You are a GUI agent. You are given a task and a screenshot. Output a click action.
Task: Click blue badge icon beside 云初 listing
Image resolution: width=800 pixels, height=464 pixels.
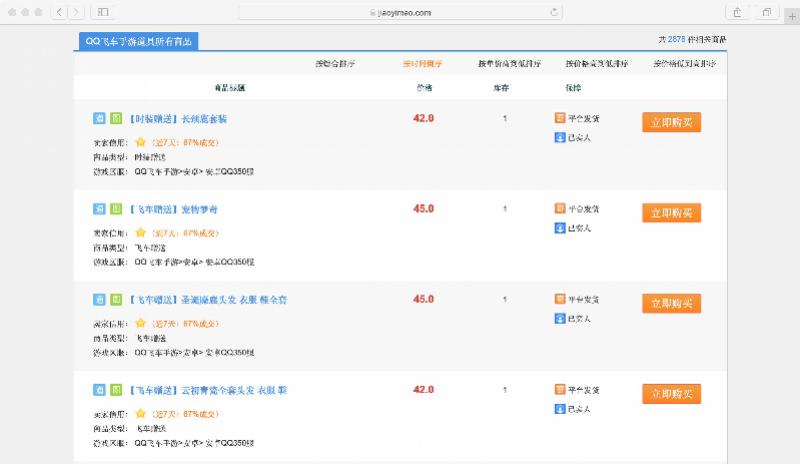coord(99,390)
